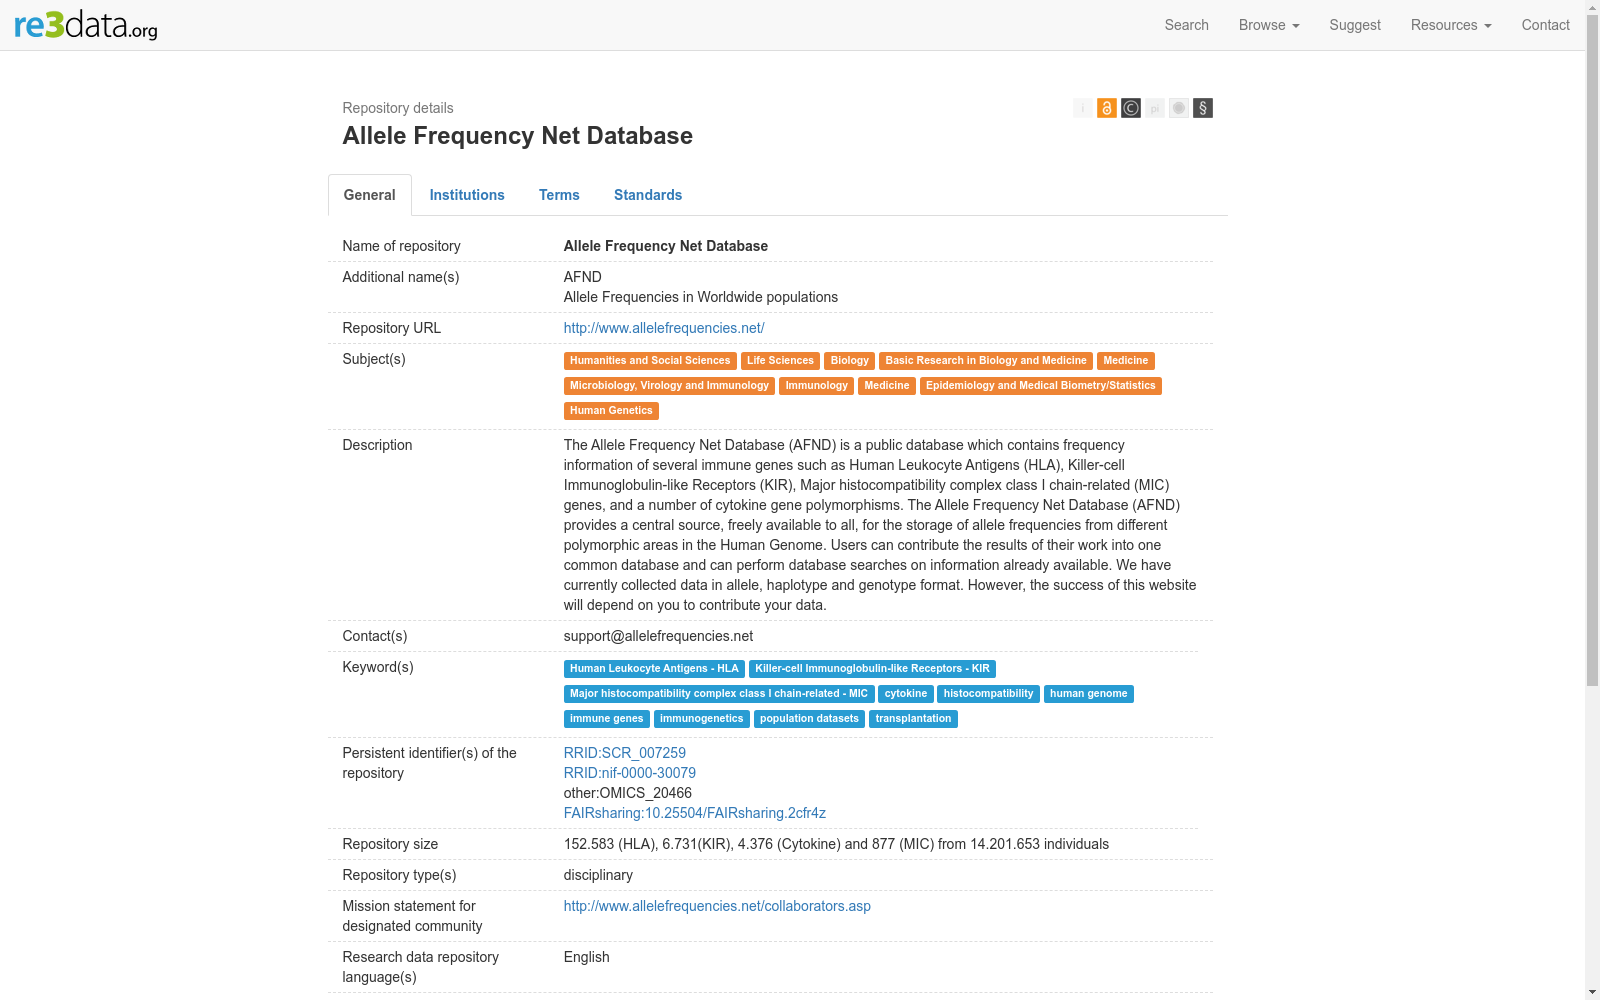This screenshot has height=1000, width=1600.
Task: Select the Human Genetics subject tag
Action: [611, 411]
